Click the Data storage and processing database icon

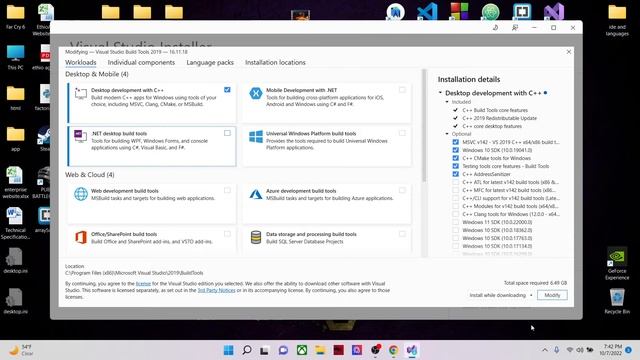coord(256,237)
